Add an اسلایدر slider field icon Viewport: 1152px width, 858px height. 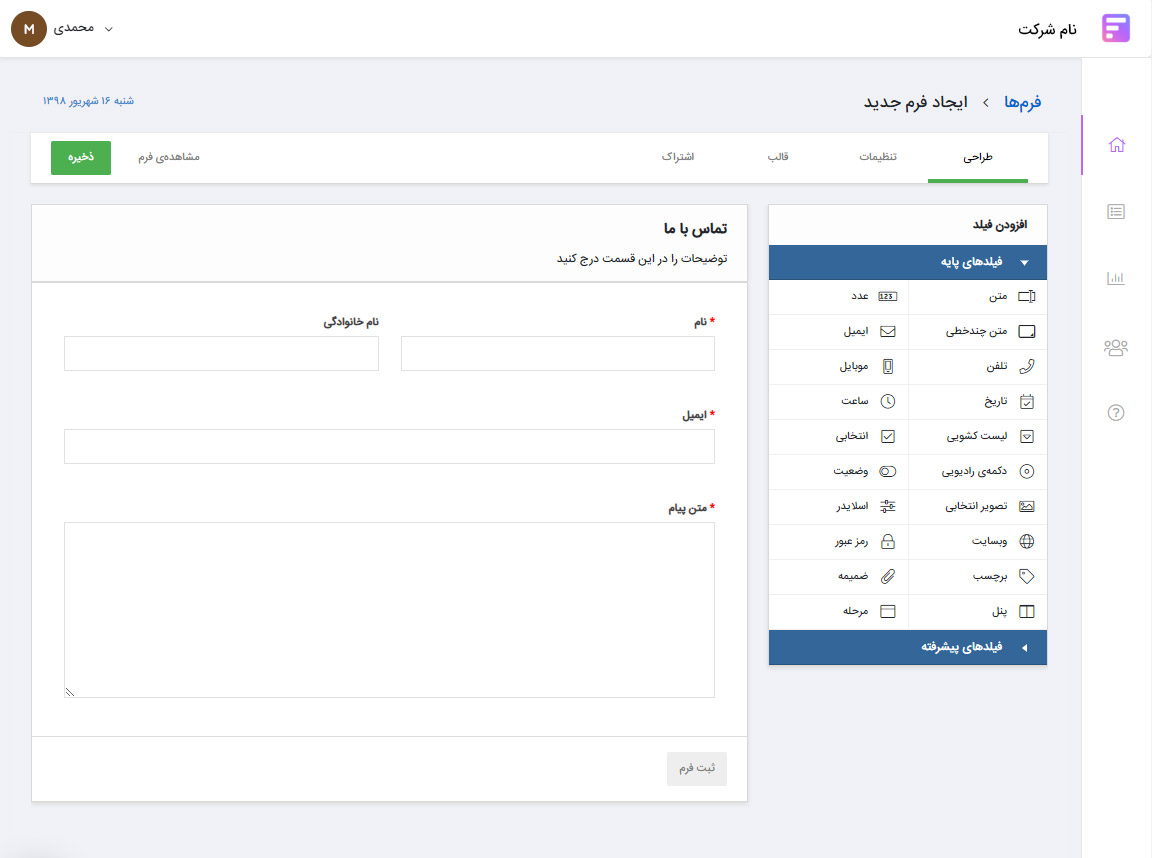(888, 506)
